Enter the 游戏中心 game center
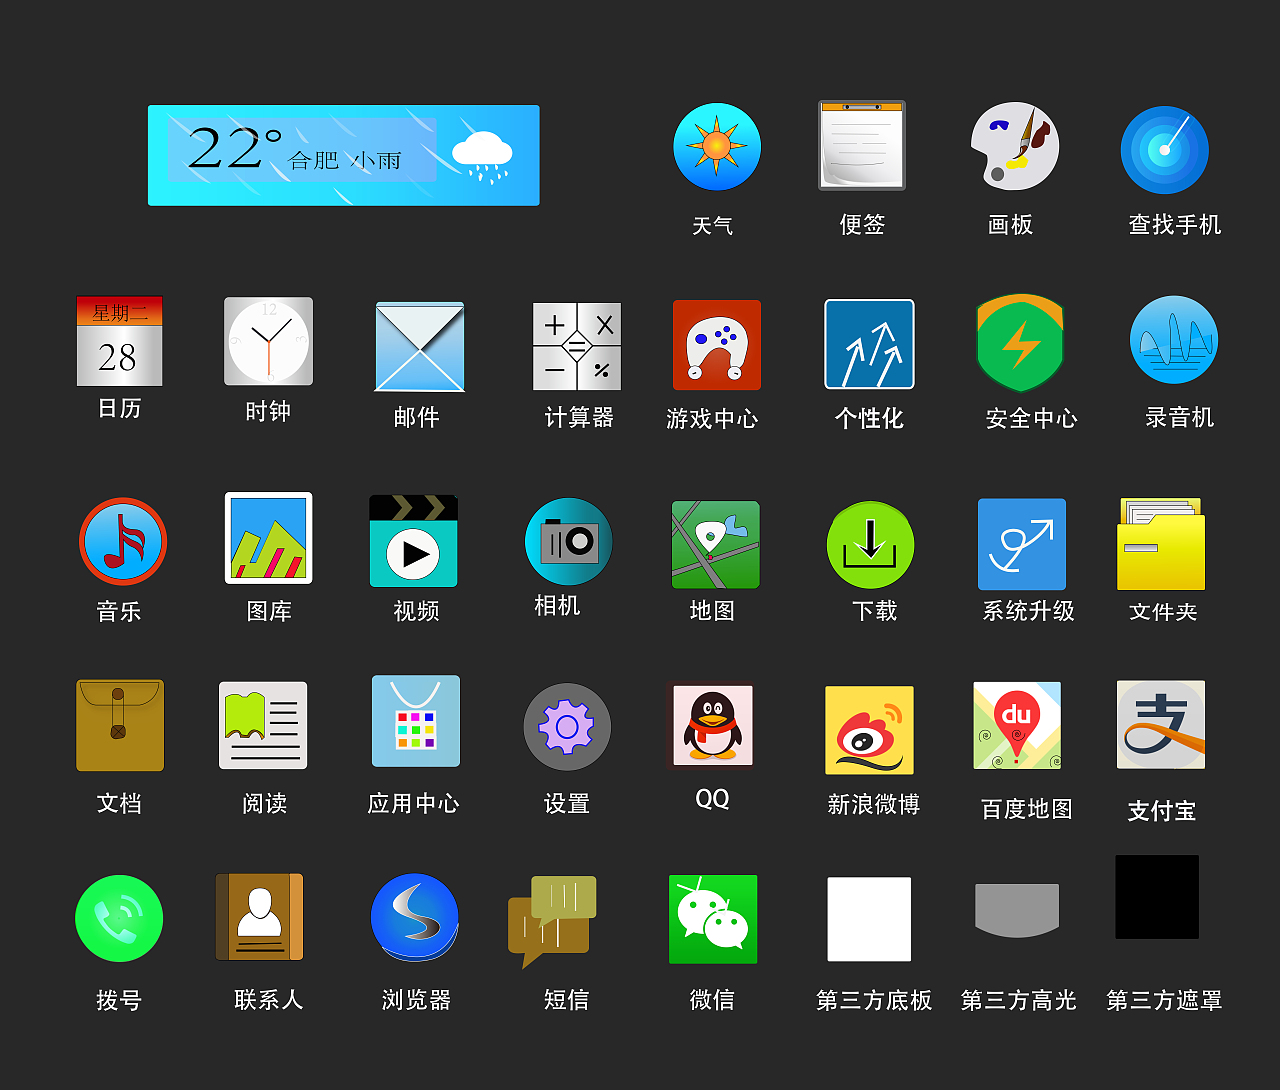Screen dimensions: 1280x1090 [714, 344]
